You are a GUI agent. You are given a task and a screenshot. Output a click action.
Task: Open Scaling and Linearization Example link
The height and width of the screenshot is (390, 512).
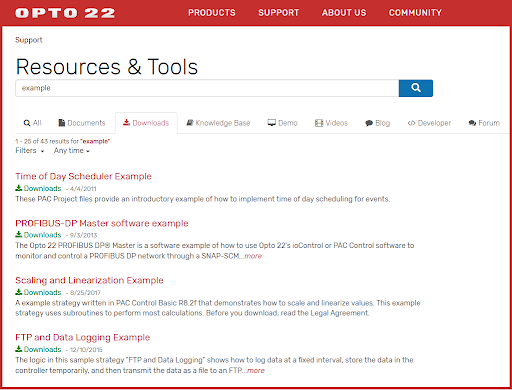point(89,280)
